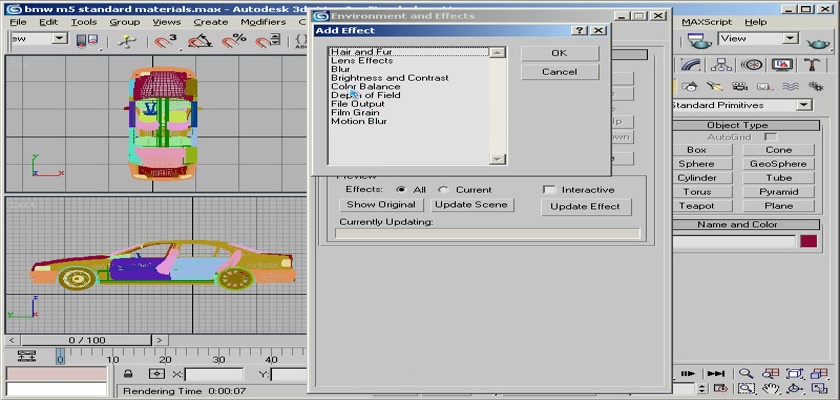Select Lens Effects in the list
This screenshot has height=400, width=840.
coord(362,61)
